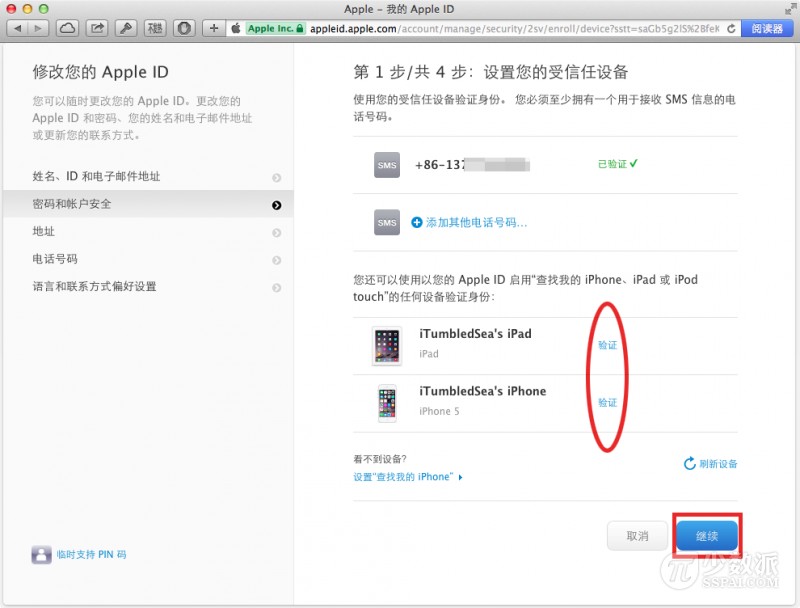Viewport: 800px width, 608px height.
Task: Open the 地址 sidebar section
Action: tap(148, 232)
